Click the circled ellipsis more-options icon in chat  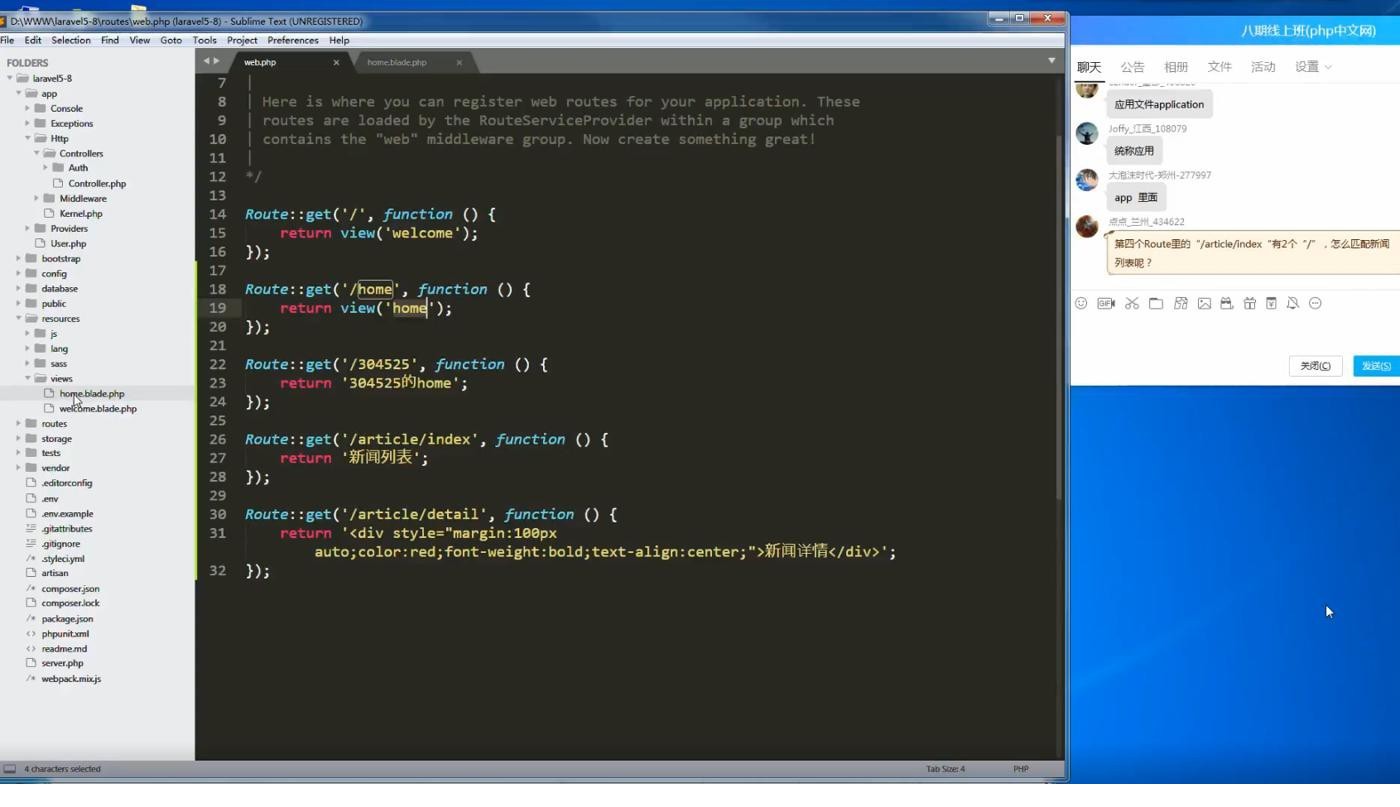click(x=1315, y=303)
